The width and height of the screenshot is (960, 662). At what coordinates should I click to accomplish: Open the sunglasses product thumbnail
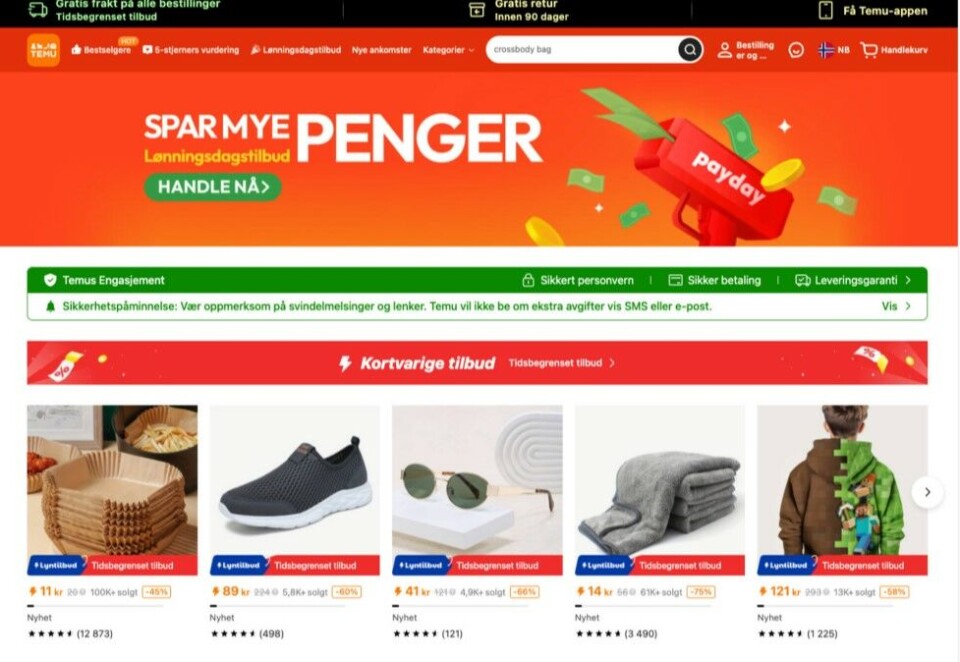coord(477,481)
